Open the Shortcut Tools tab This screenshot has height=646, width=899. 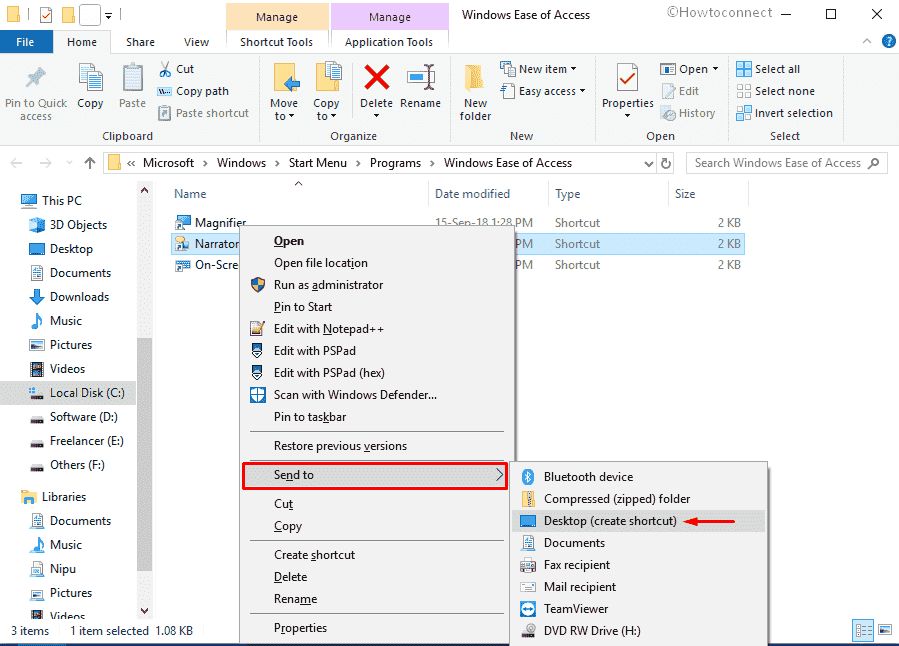pos(276,42)
